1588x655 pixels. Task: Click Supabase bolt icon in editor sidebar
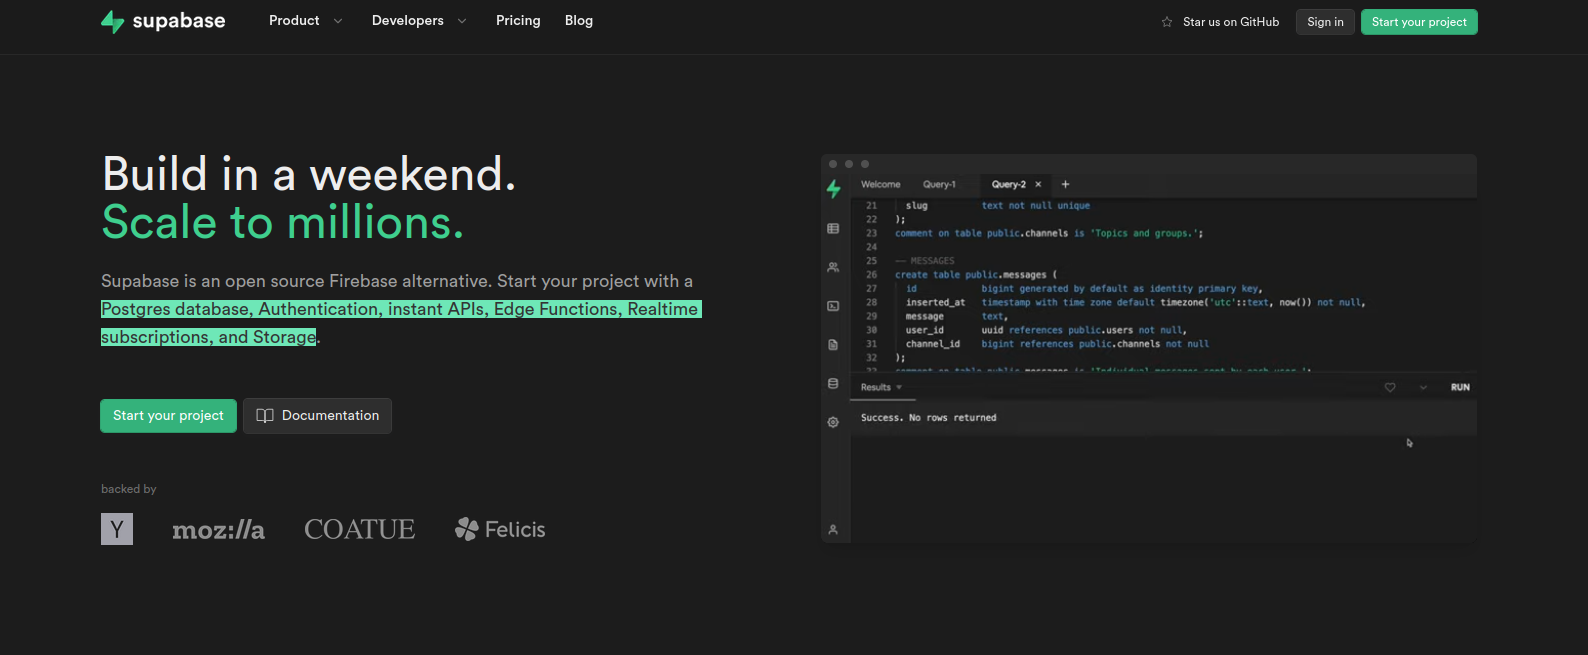[x=834, y=188]
